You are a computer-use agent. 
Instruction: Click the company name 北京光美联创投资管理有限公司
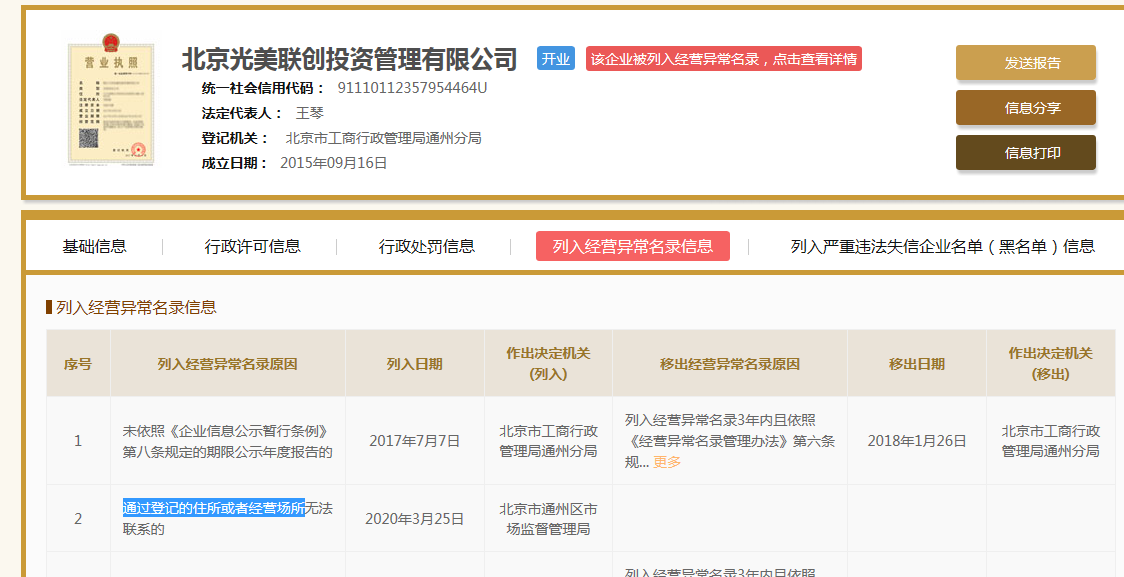[349, 59]
